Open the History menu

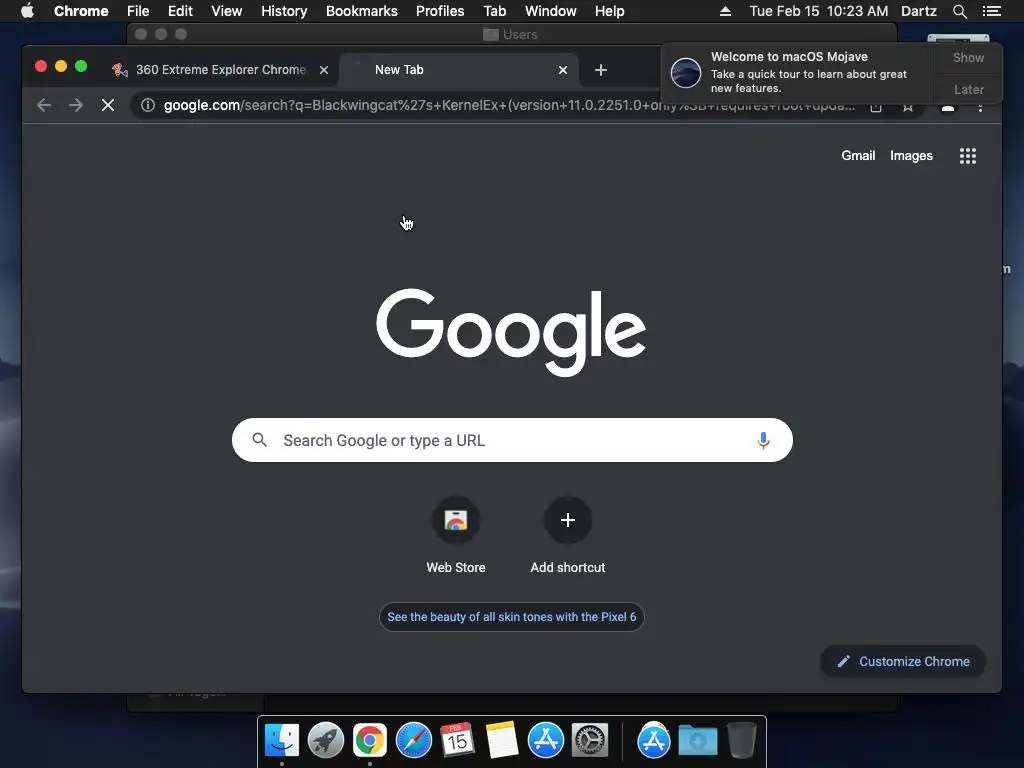[284, 11]
